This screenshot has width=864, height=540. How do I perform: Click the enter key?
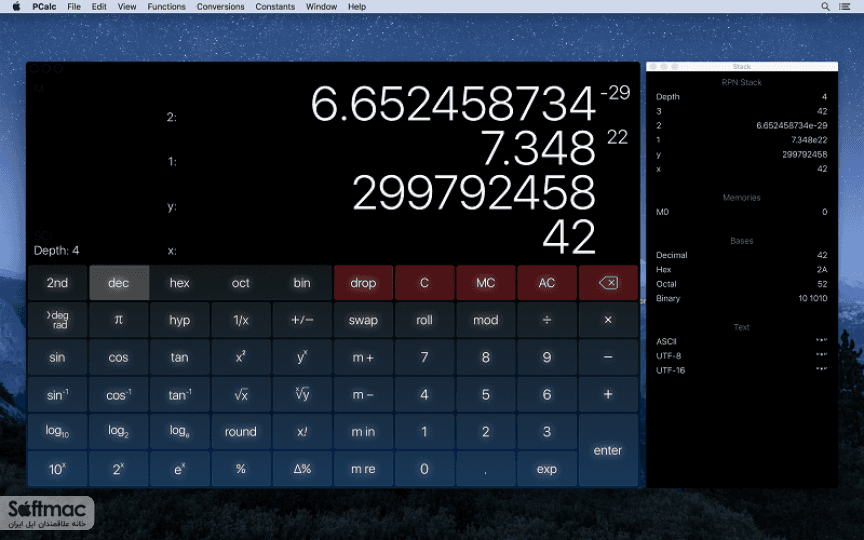click(608, 450)
